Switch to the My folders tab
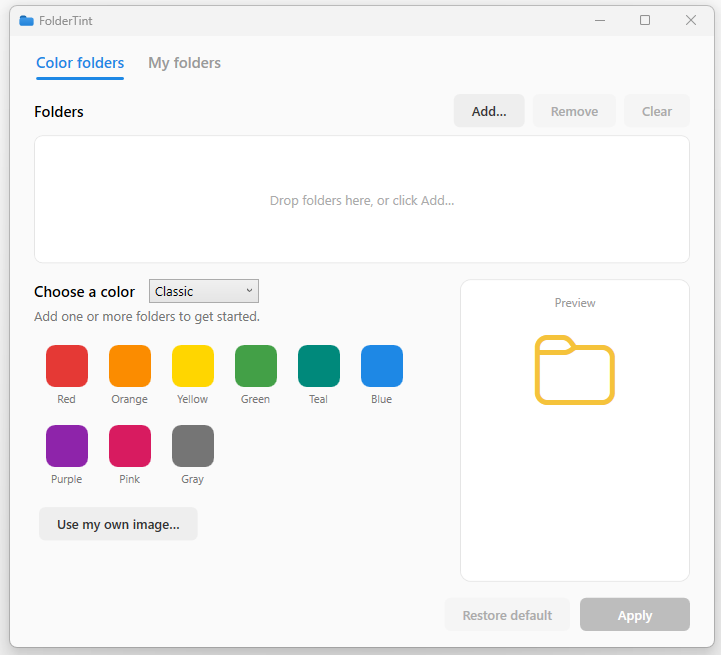 click(184, 63)
